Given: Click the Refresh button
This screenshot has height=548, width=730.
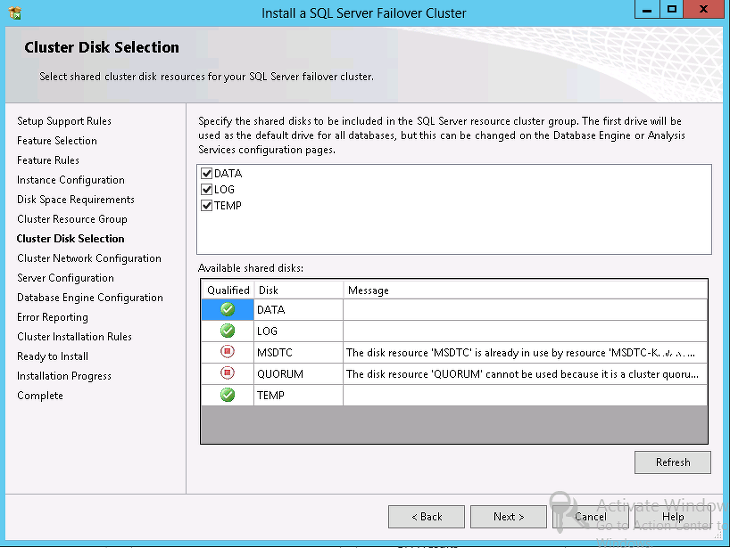Looking at the screenshot, I should 672,462.
